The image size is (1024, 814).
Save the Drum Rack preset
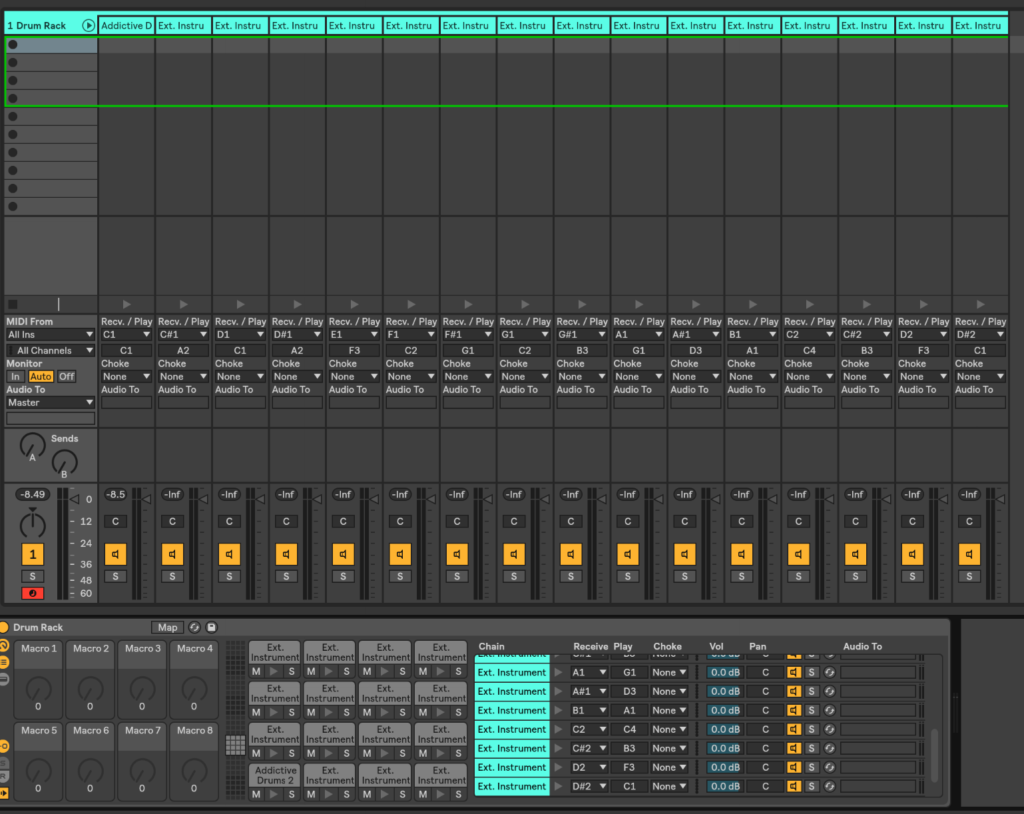click(x=211, y=627)
